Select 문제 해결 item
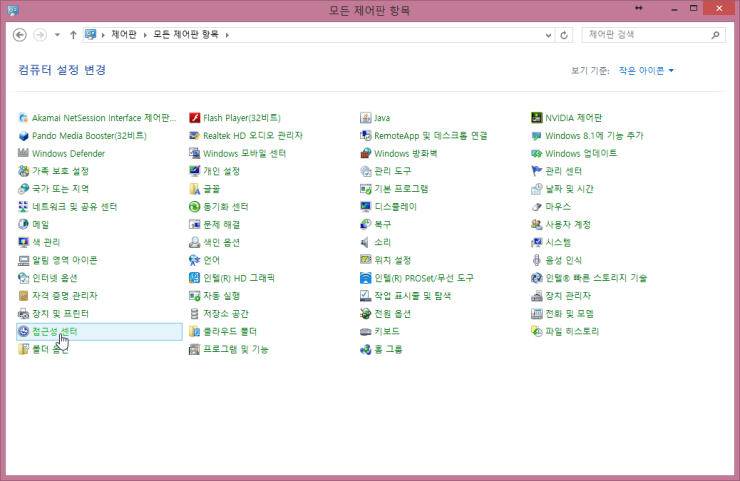 click(221, 225)
